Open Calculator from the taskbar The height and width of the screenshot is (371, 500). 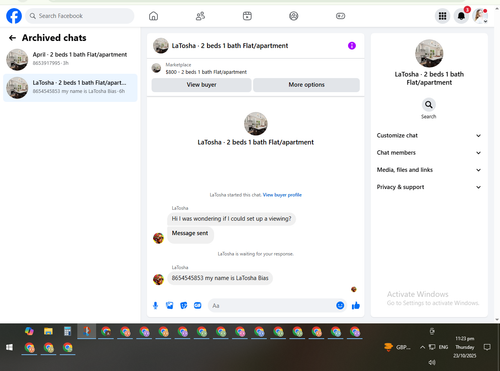pos(67,331)
